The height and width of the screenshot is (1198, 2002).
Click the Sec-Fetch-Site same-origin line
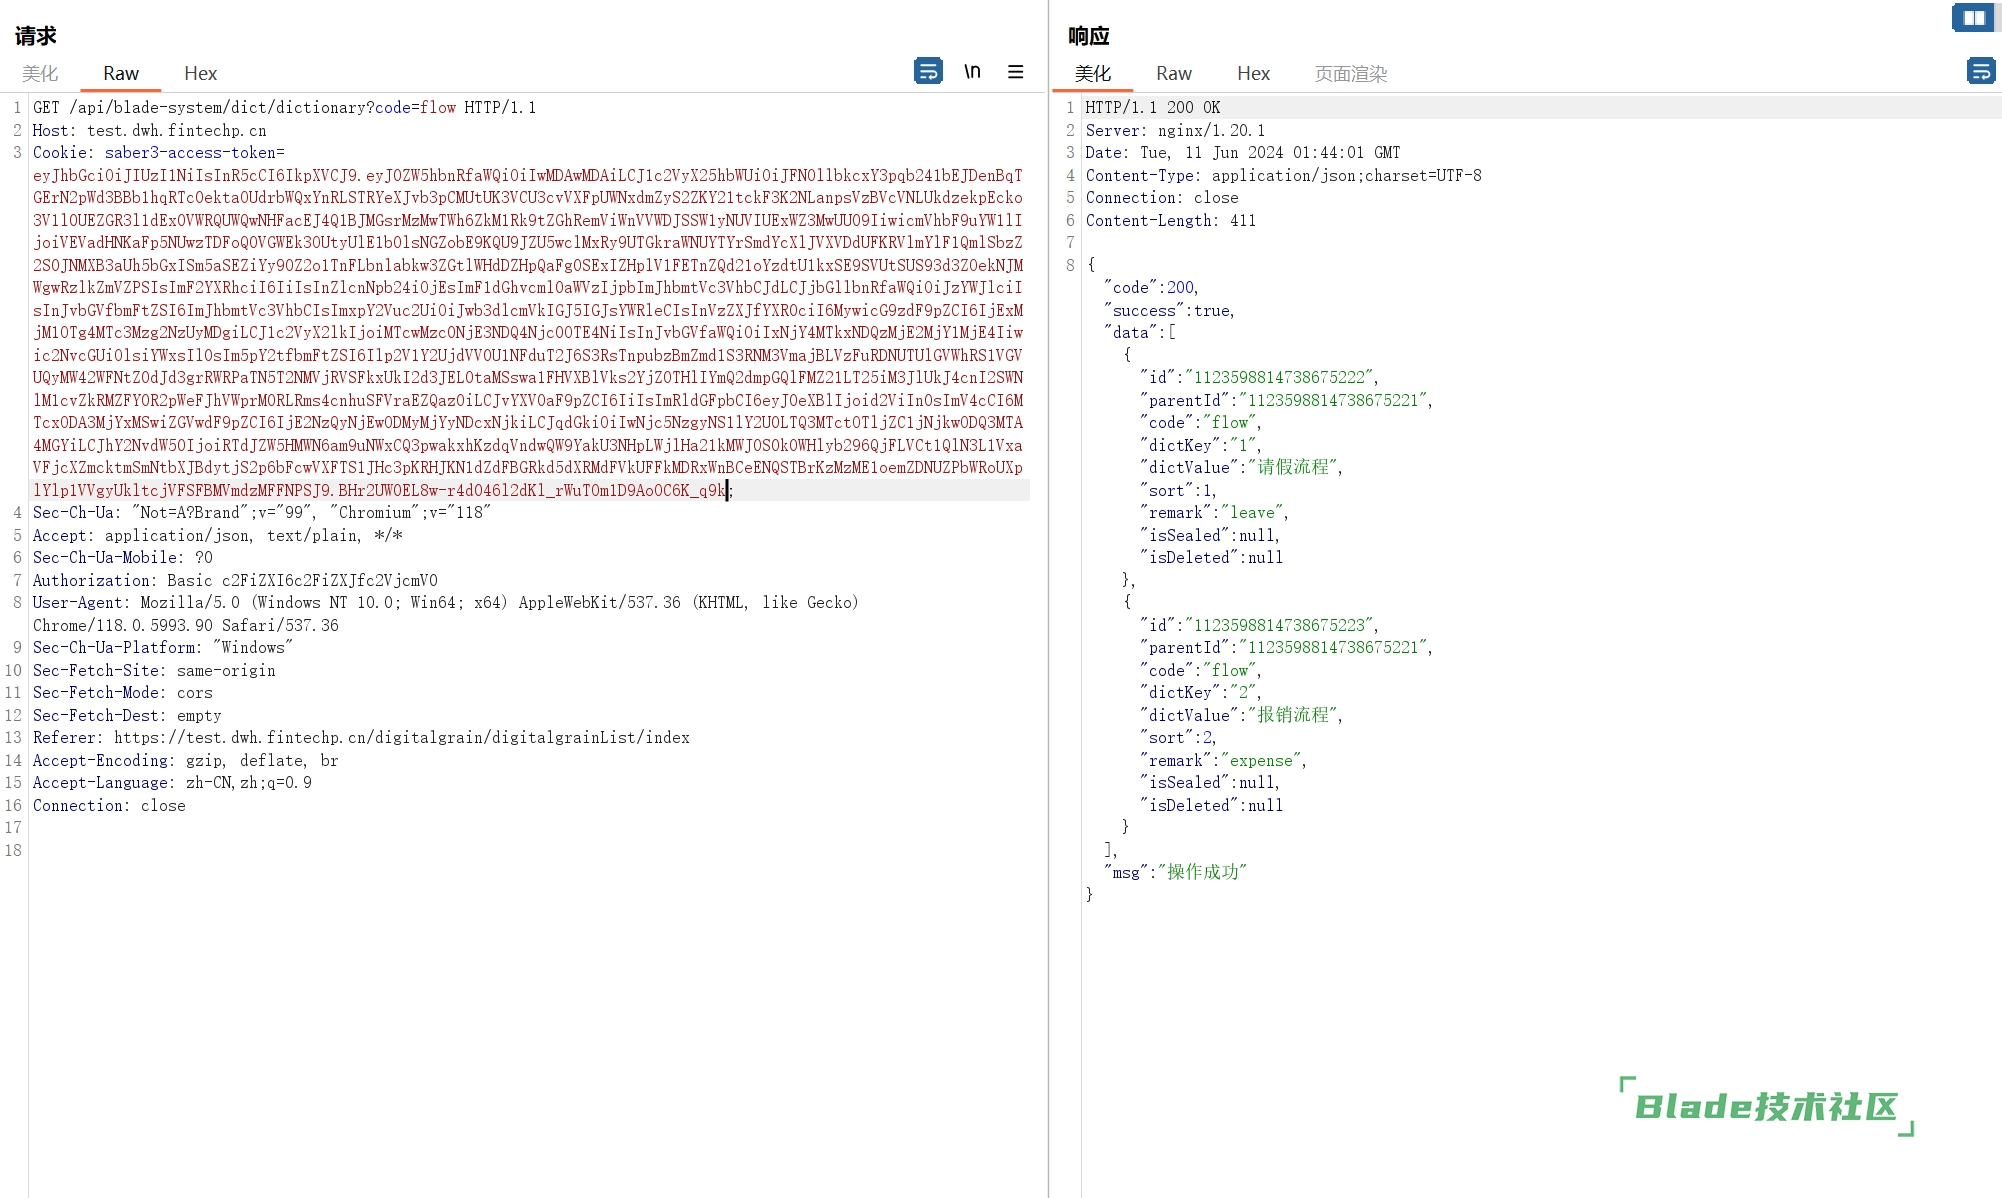[x=154, y=670]
